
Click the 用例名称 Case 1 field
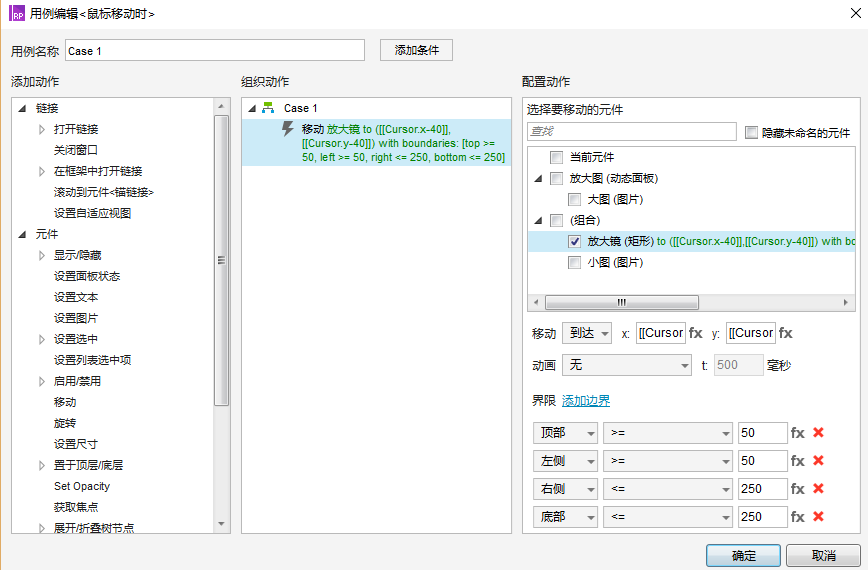[215, 51]
